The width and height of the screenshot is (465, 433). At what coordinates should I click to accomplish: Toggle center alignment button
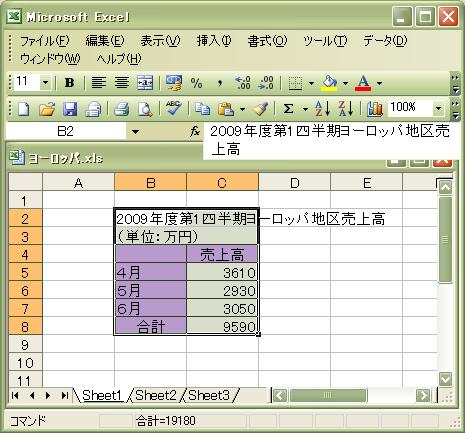pyautogui.click(x=122, y=82)
